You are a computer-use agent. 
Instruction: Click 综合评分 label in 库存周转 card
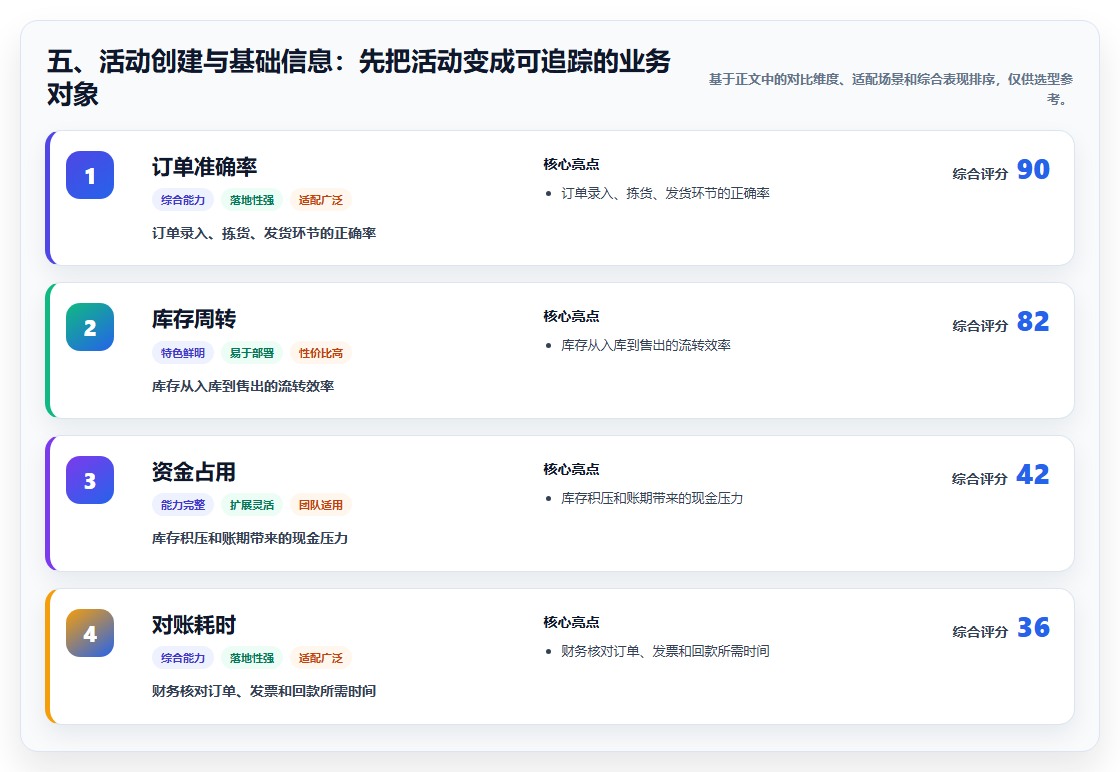pyautogui.click(x=980, y=326)
